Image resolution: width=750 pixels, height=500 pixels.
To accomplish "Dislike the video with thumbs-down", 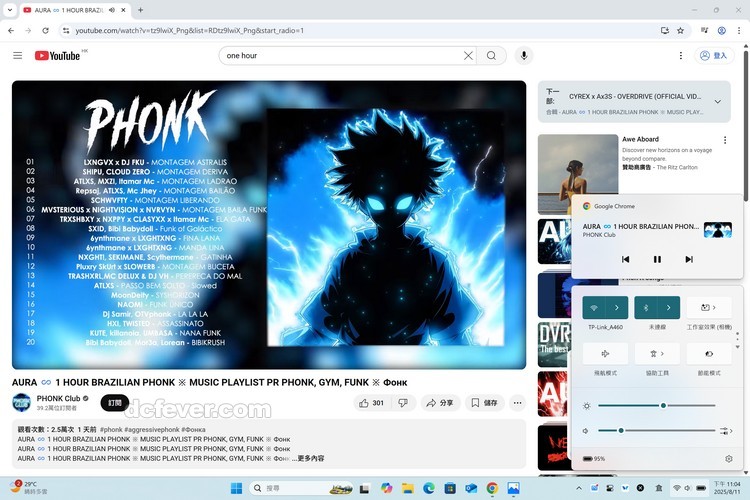I will [x=403, y=403].
